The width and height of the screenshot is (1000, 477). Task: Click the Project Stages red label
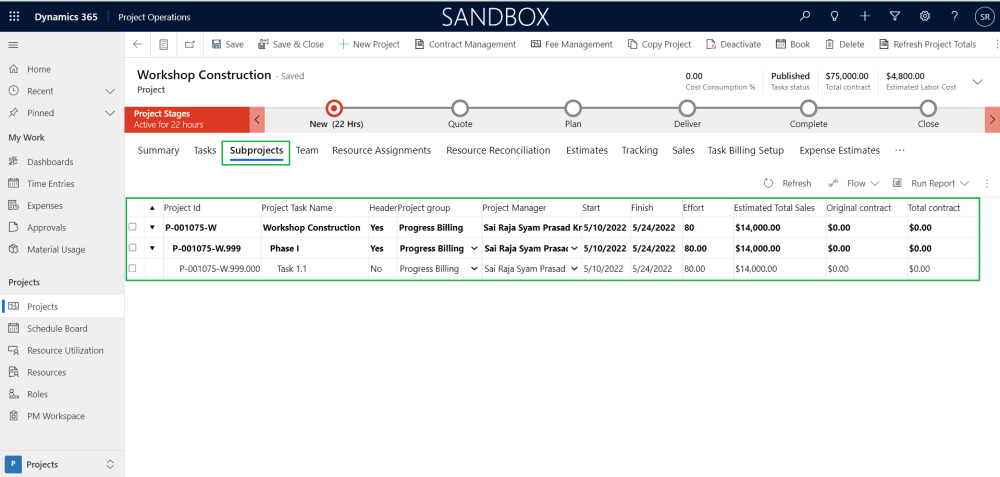[x=186, y=119]
